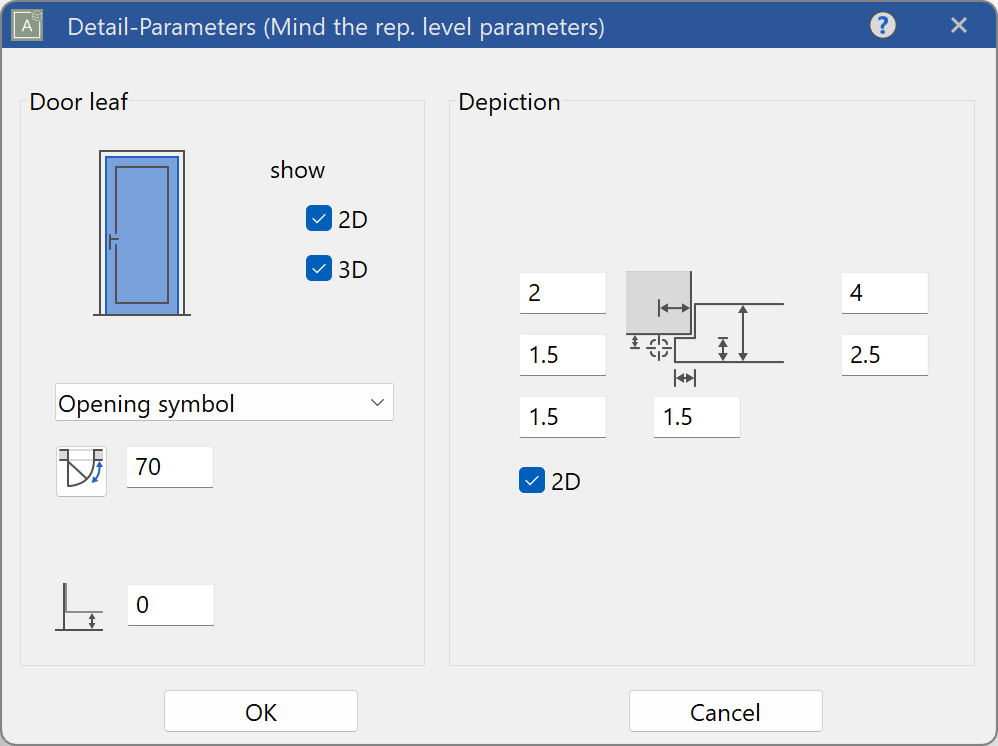The height and width of the screenshot is (746, 998).
Task: Open the help question mark icon
Action: coord(883,26)
